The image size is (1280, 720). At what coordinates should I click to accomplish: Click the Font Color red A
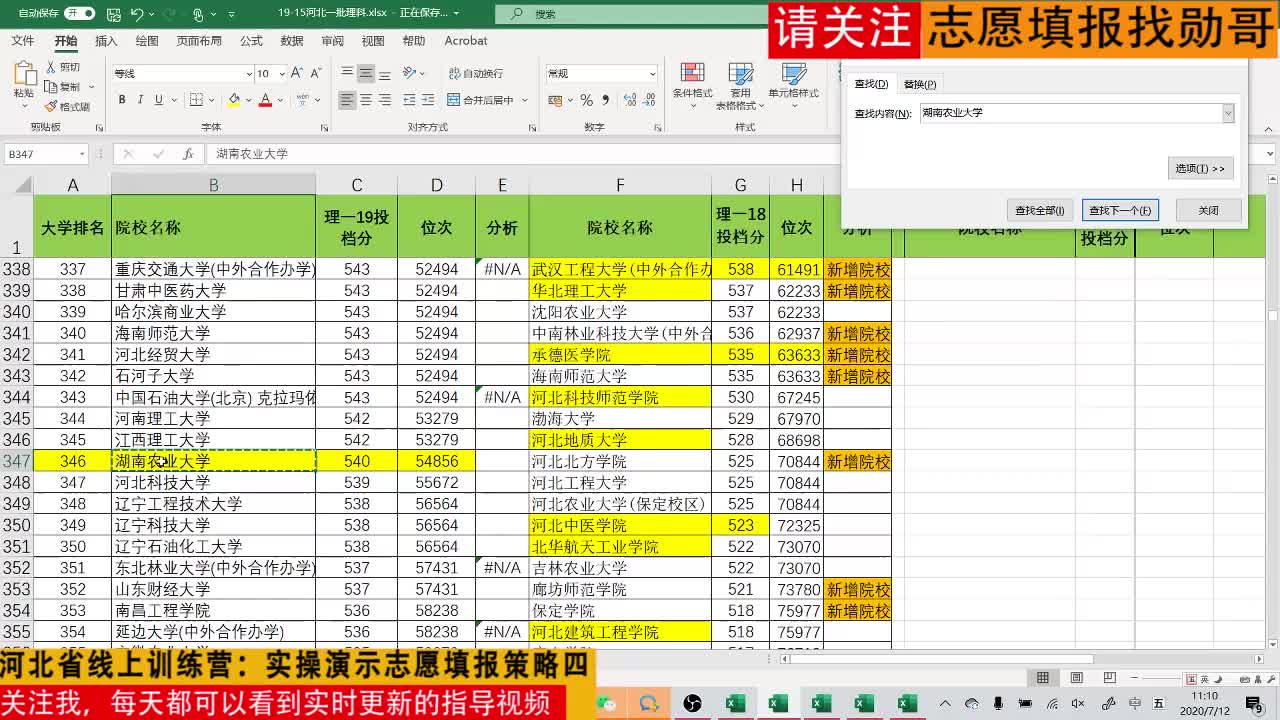point(265,100)
